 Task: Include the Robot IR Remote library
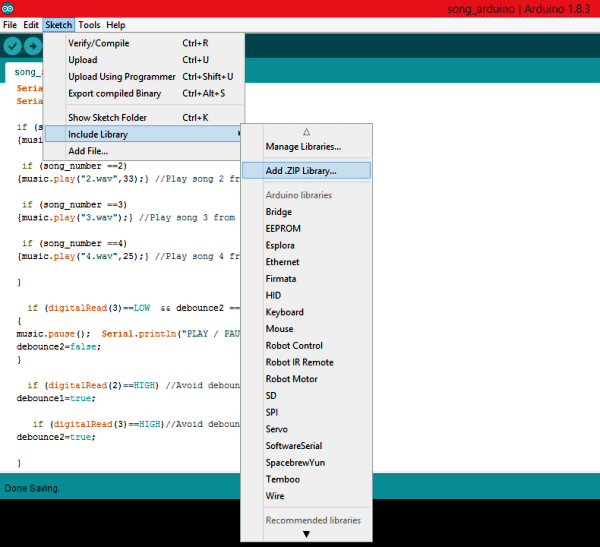coord(306,362)
